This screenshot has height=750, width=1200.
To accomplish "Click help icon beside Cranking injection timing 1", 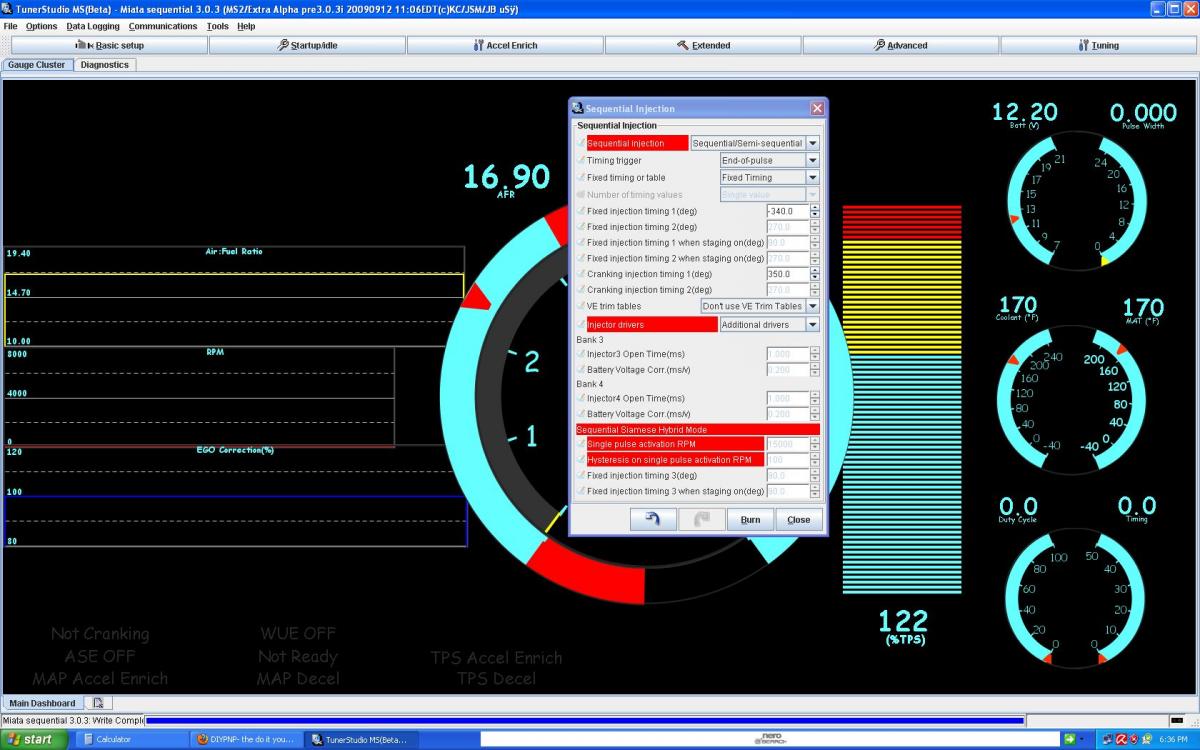I will [x=581, y=274].
